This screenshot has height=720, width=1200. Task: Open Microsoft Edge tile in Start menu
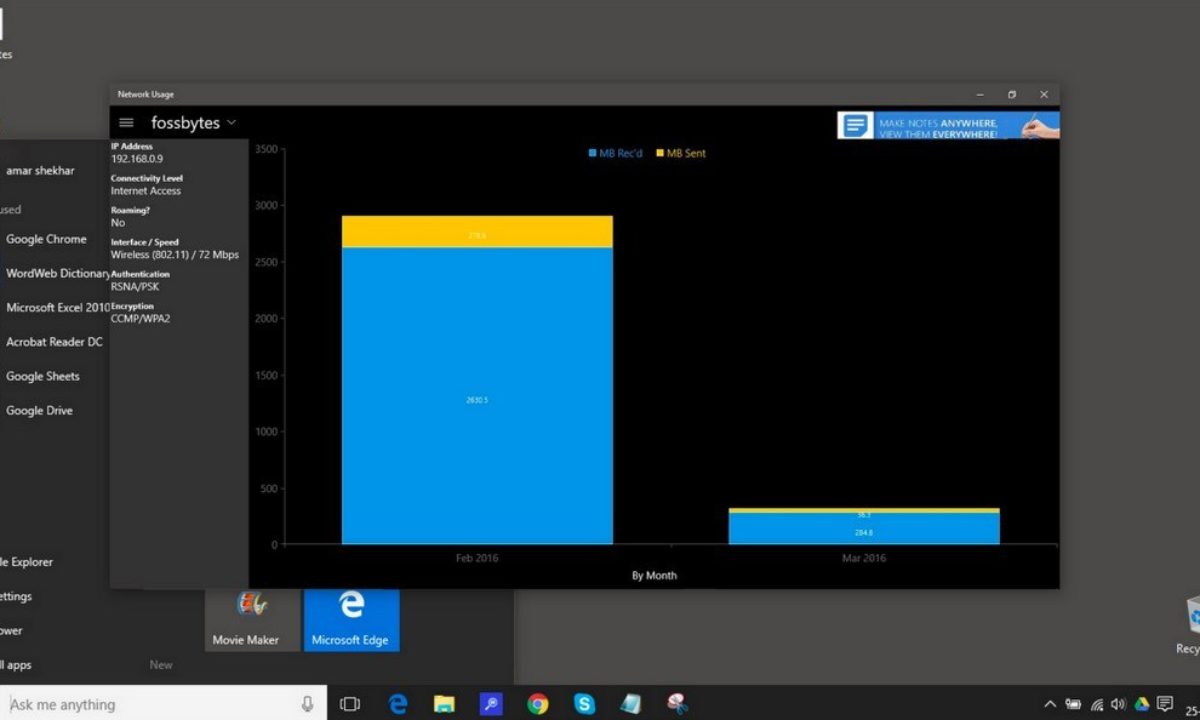[351, 619]
